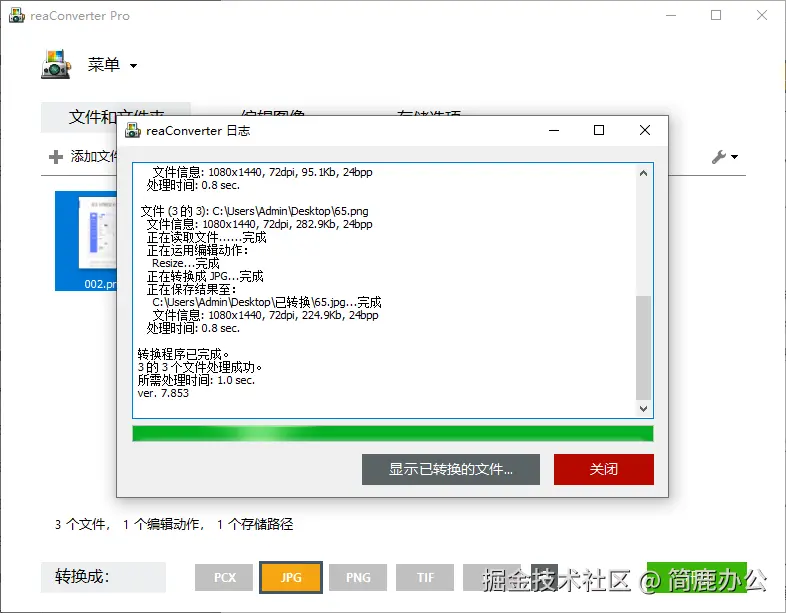Click the '1 个存储路径' status text
786x613 pixels.
(x=255, y=524)
